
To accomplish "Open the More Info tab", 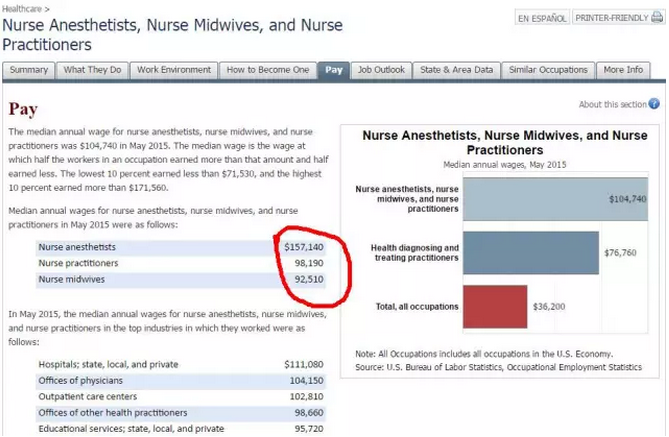I will coord(623,70).
